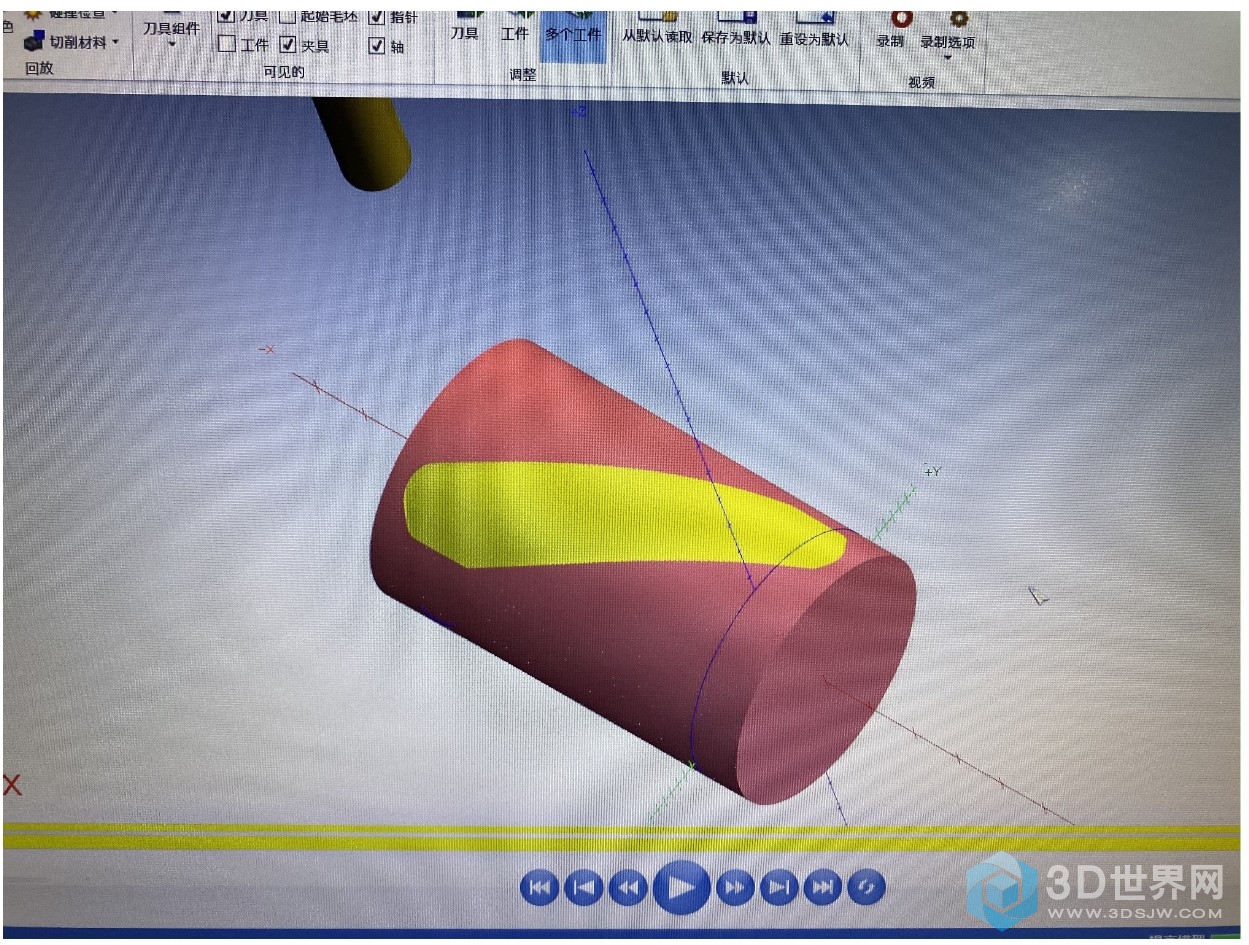Start video capture with 录制
Screen dimensions: 1249x945
[891, 30]
